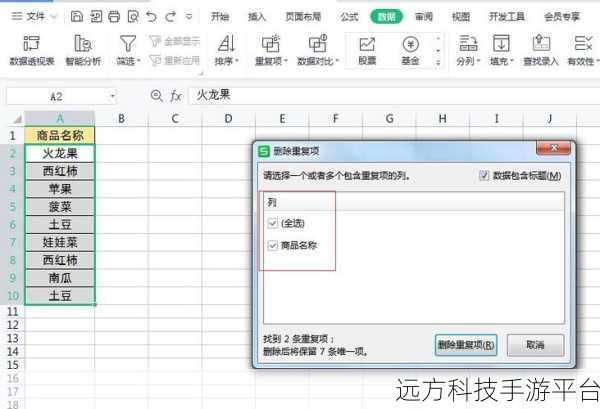Click the 智能分析 icon
Image resolution: width=600 pixels, height=409 pixels.
click(83, 43)
